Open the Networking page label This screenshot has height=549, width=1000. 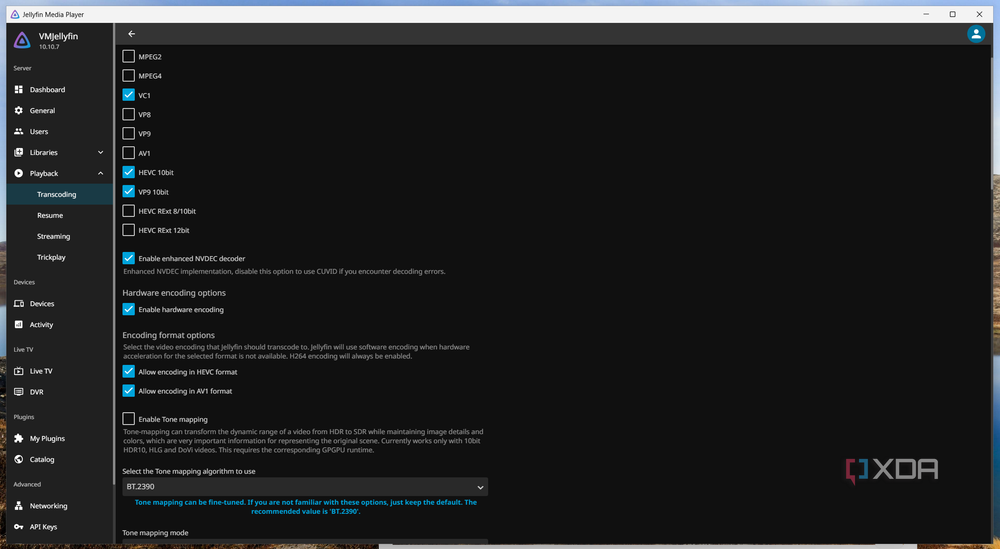(x=48, y=506)
